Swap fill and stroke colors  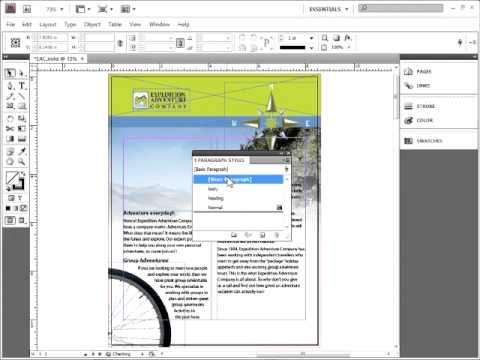[23, 174]
